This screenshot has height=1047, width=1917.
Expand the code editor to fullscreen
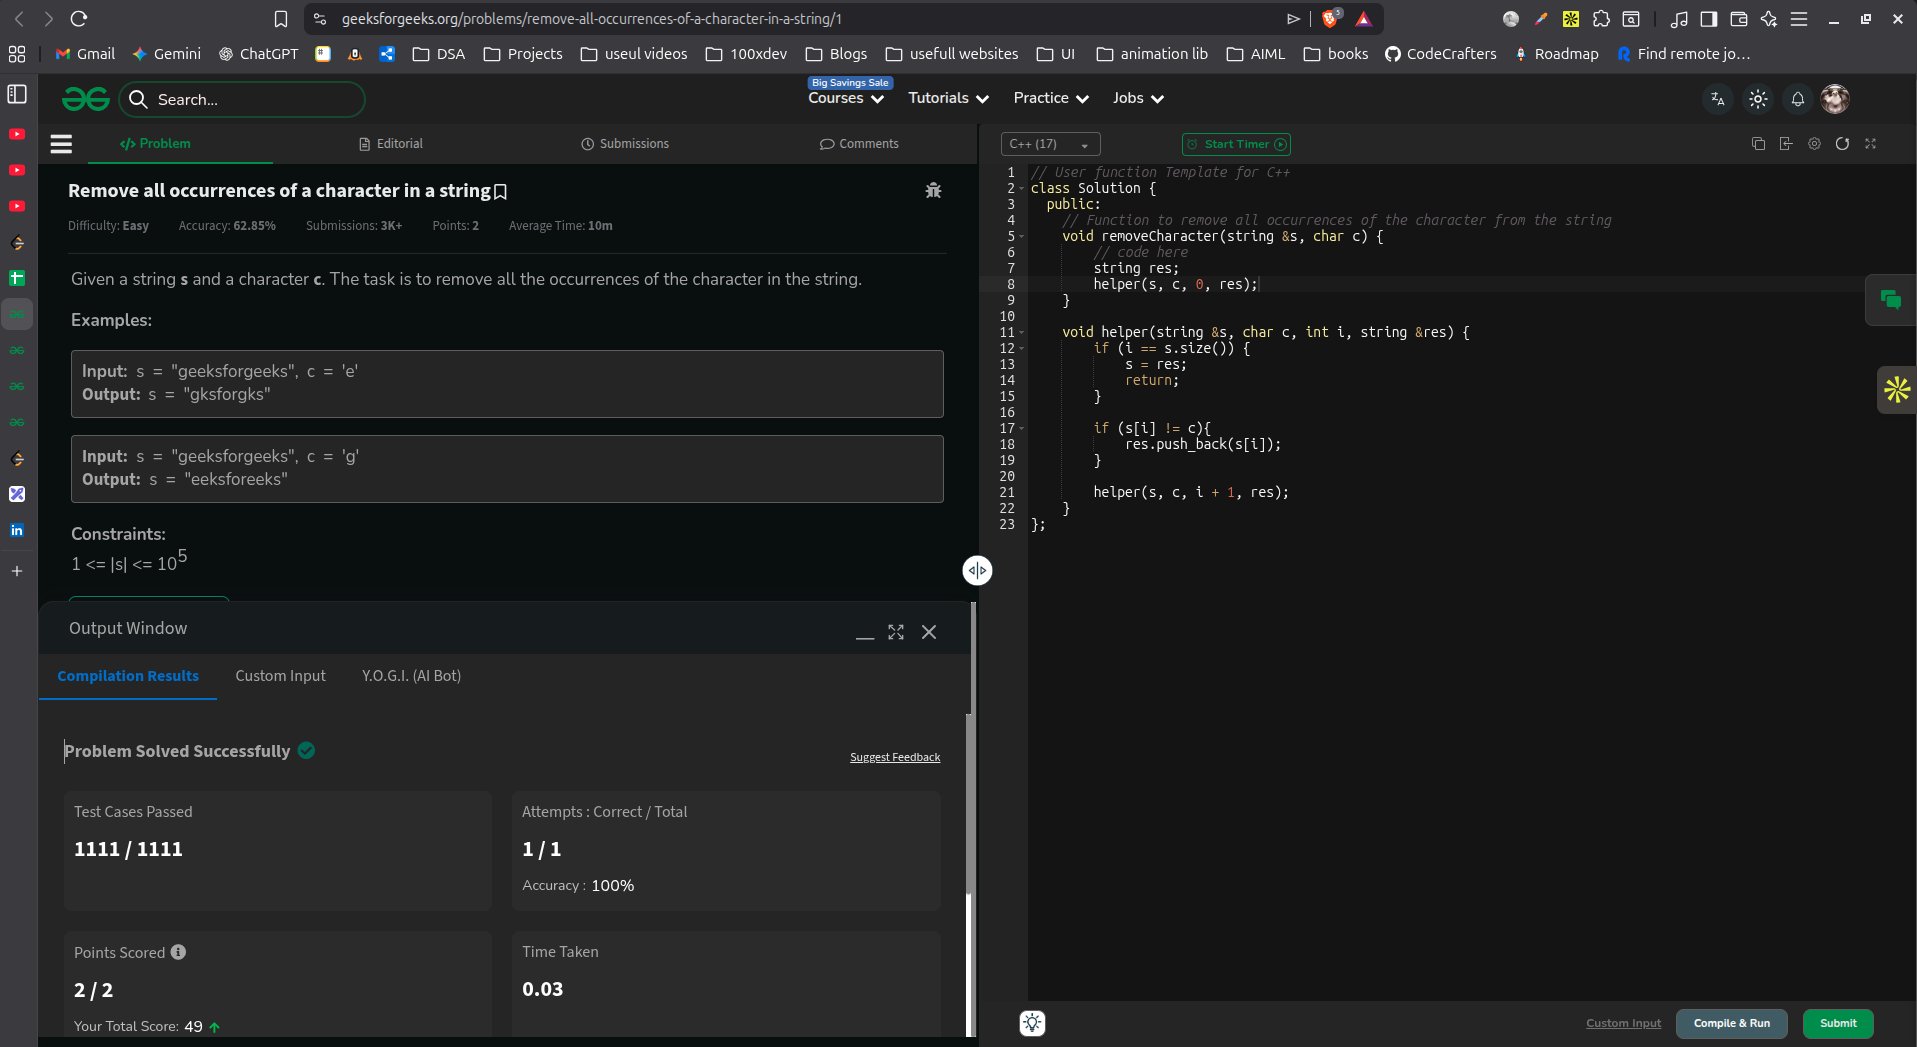point(1870,144)
